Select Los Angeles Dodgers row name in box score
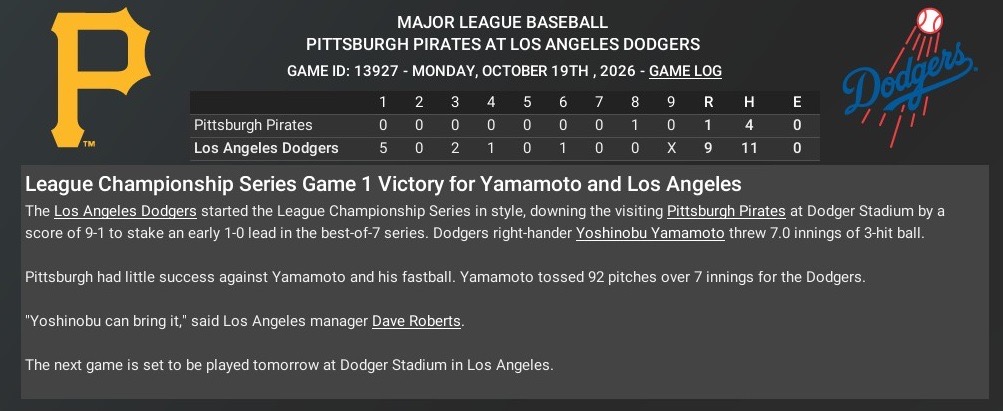This screenshot has height=411, width=1003. 266,148
